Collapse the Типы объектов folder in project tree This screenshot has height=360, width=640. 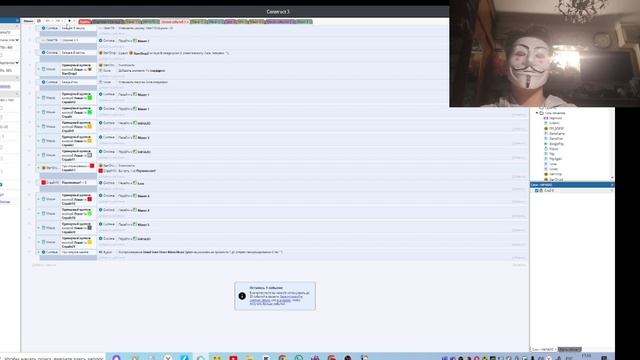[x=537, y=113]
